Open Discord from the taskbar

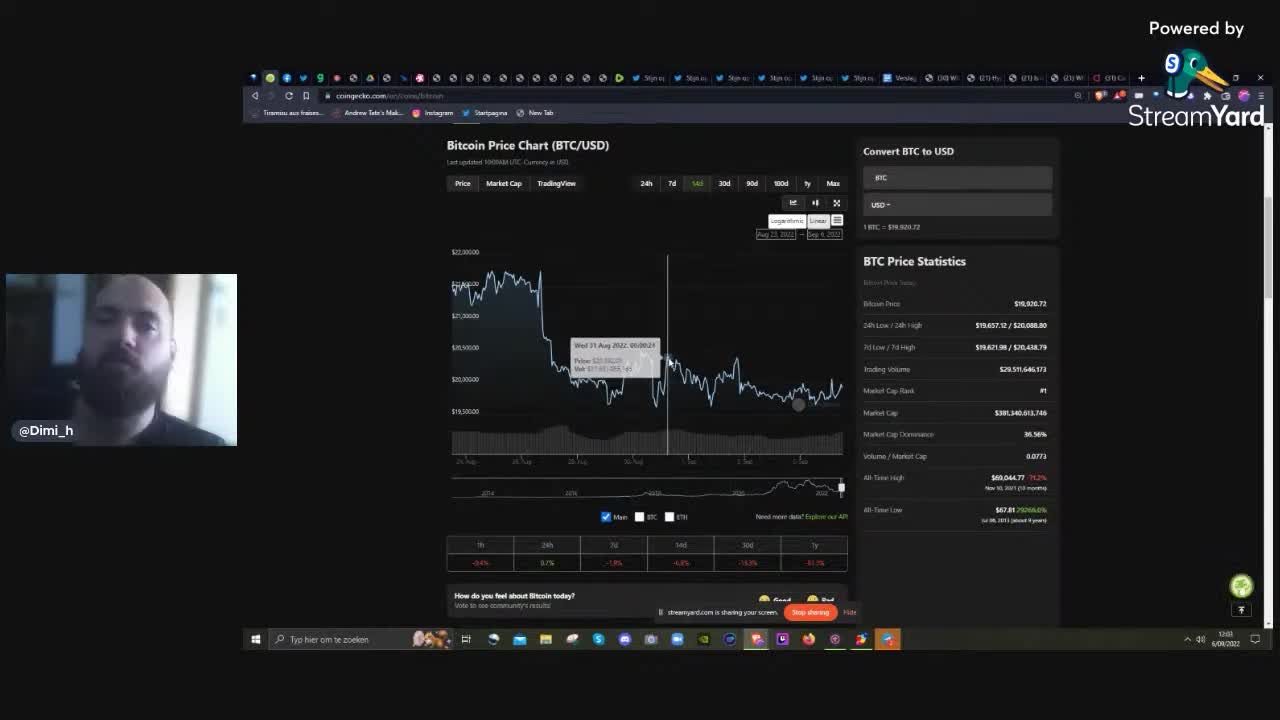point(625,640)
